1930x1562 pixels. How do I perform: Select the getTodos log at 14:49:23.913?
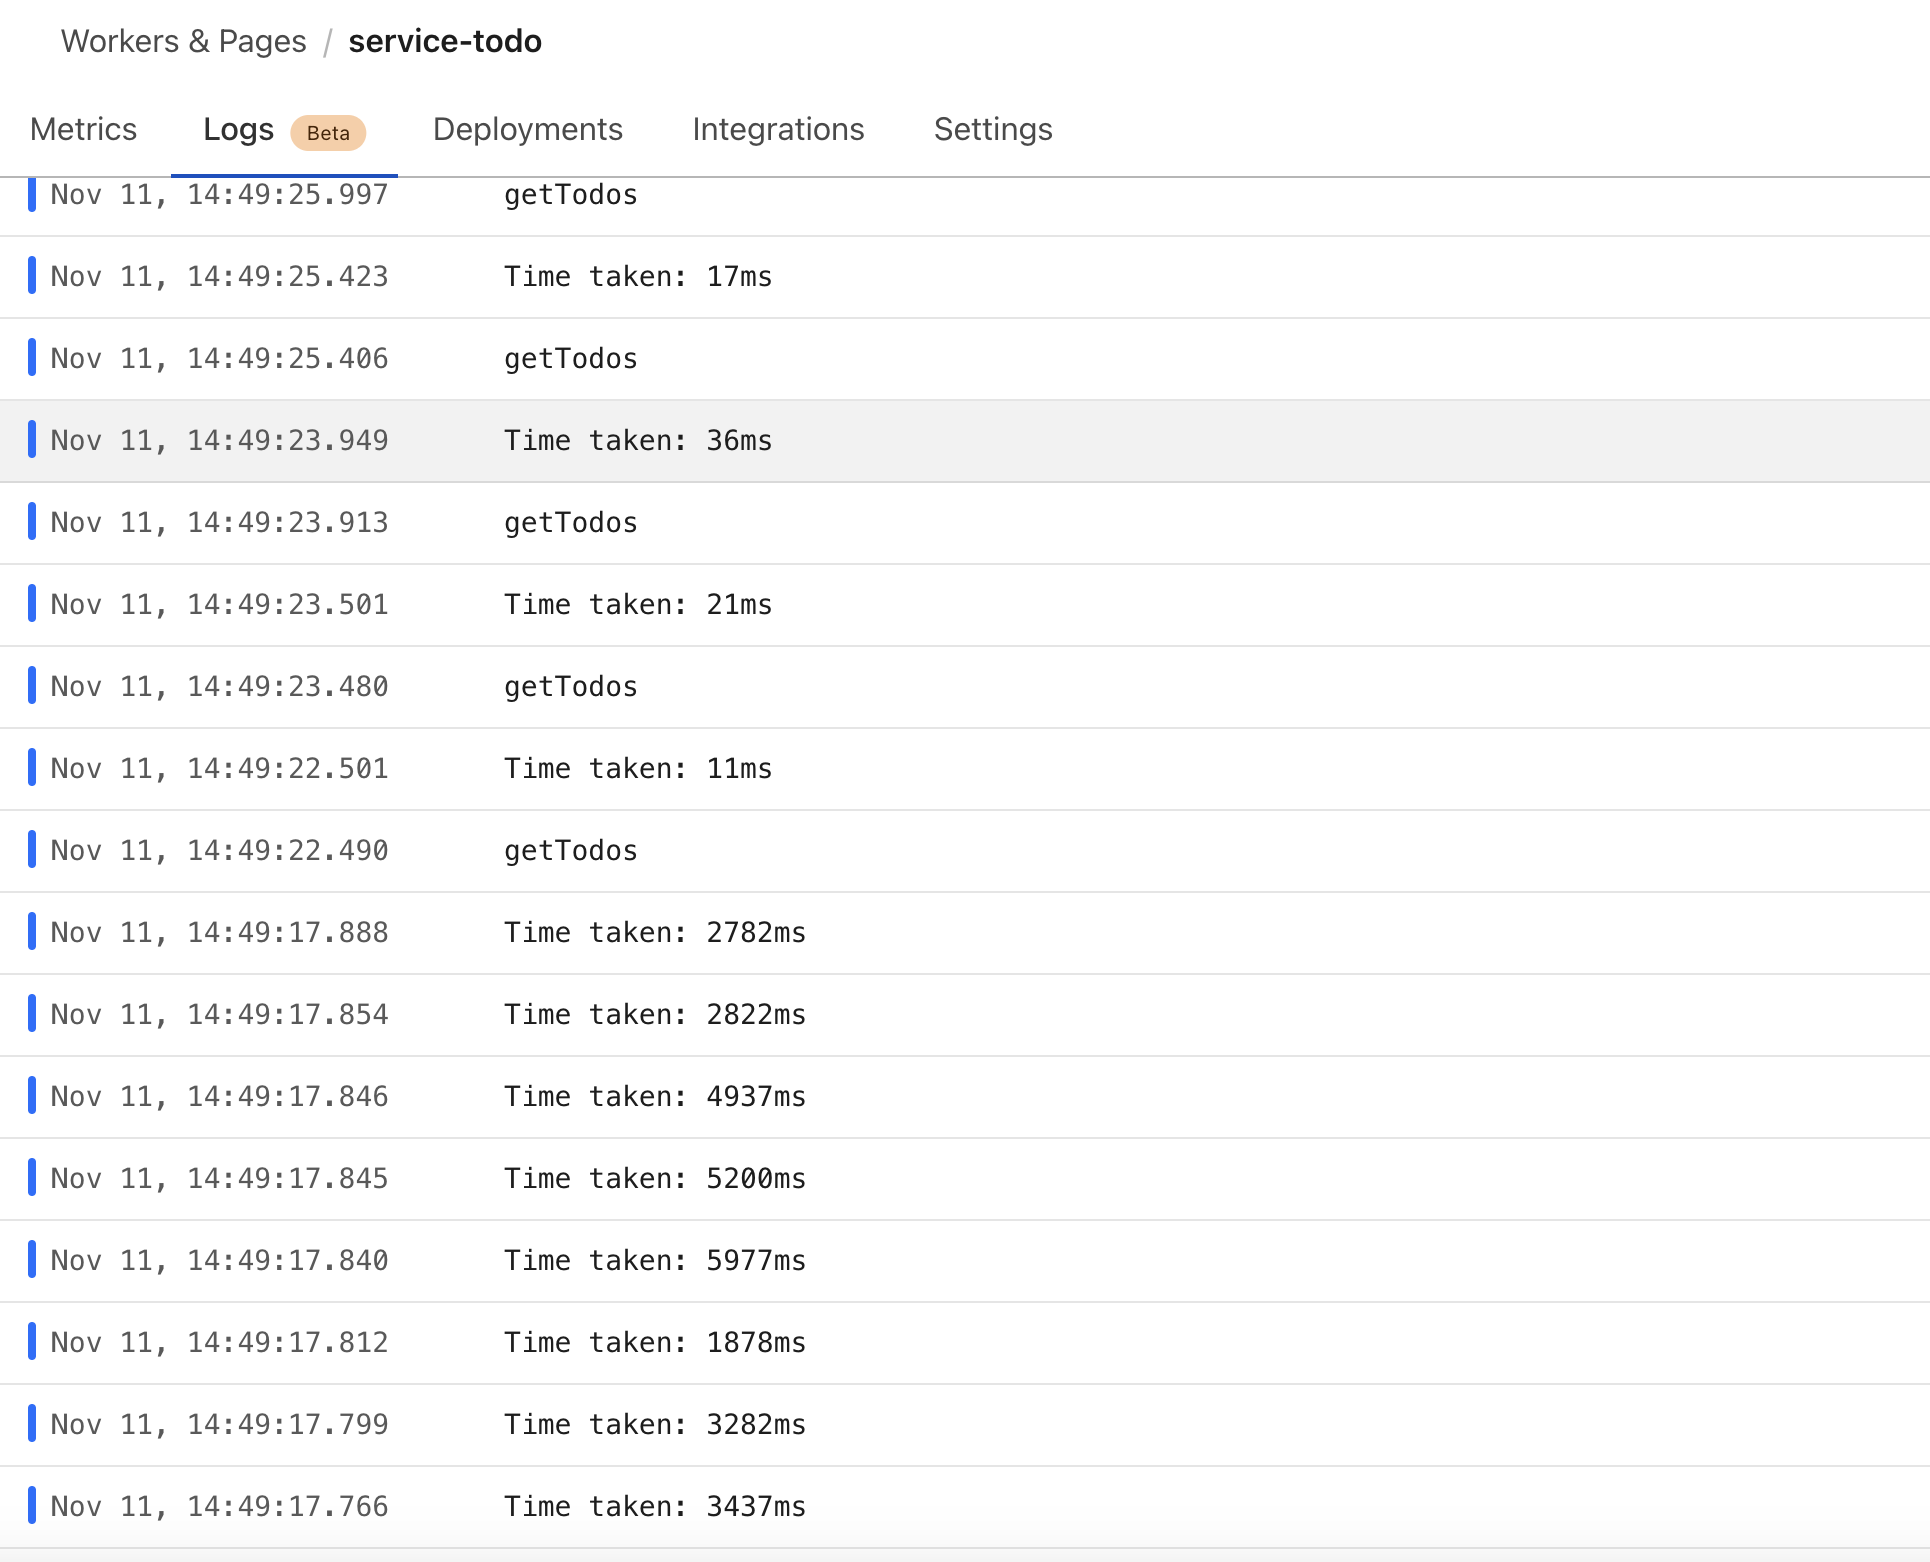click(x=570, y=523)
